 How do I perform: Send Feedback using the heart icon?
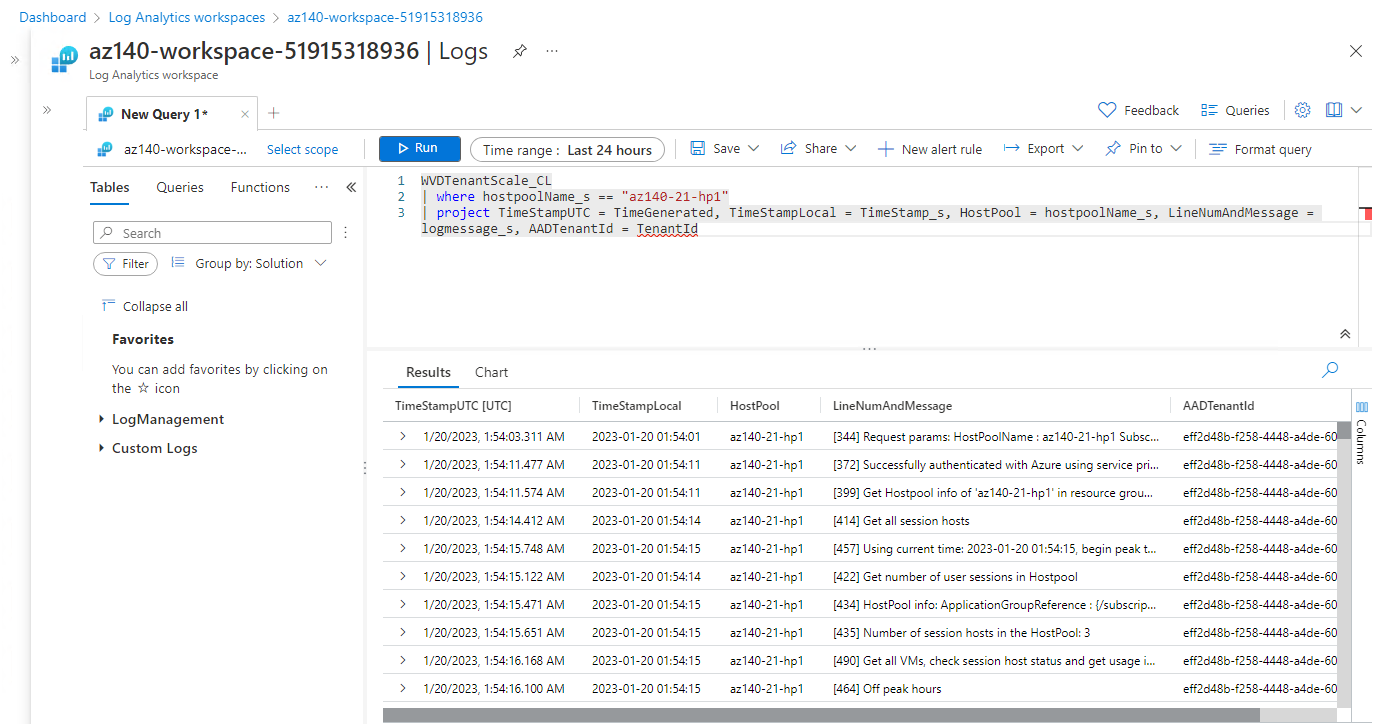(x=1138, y=110)
